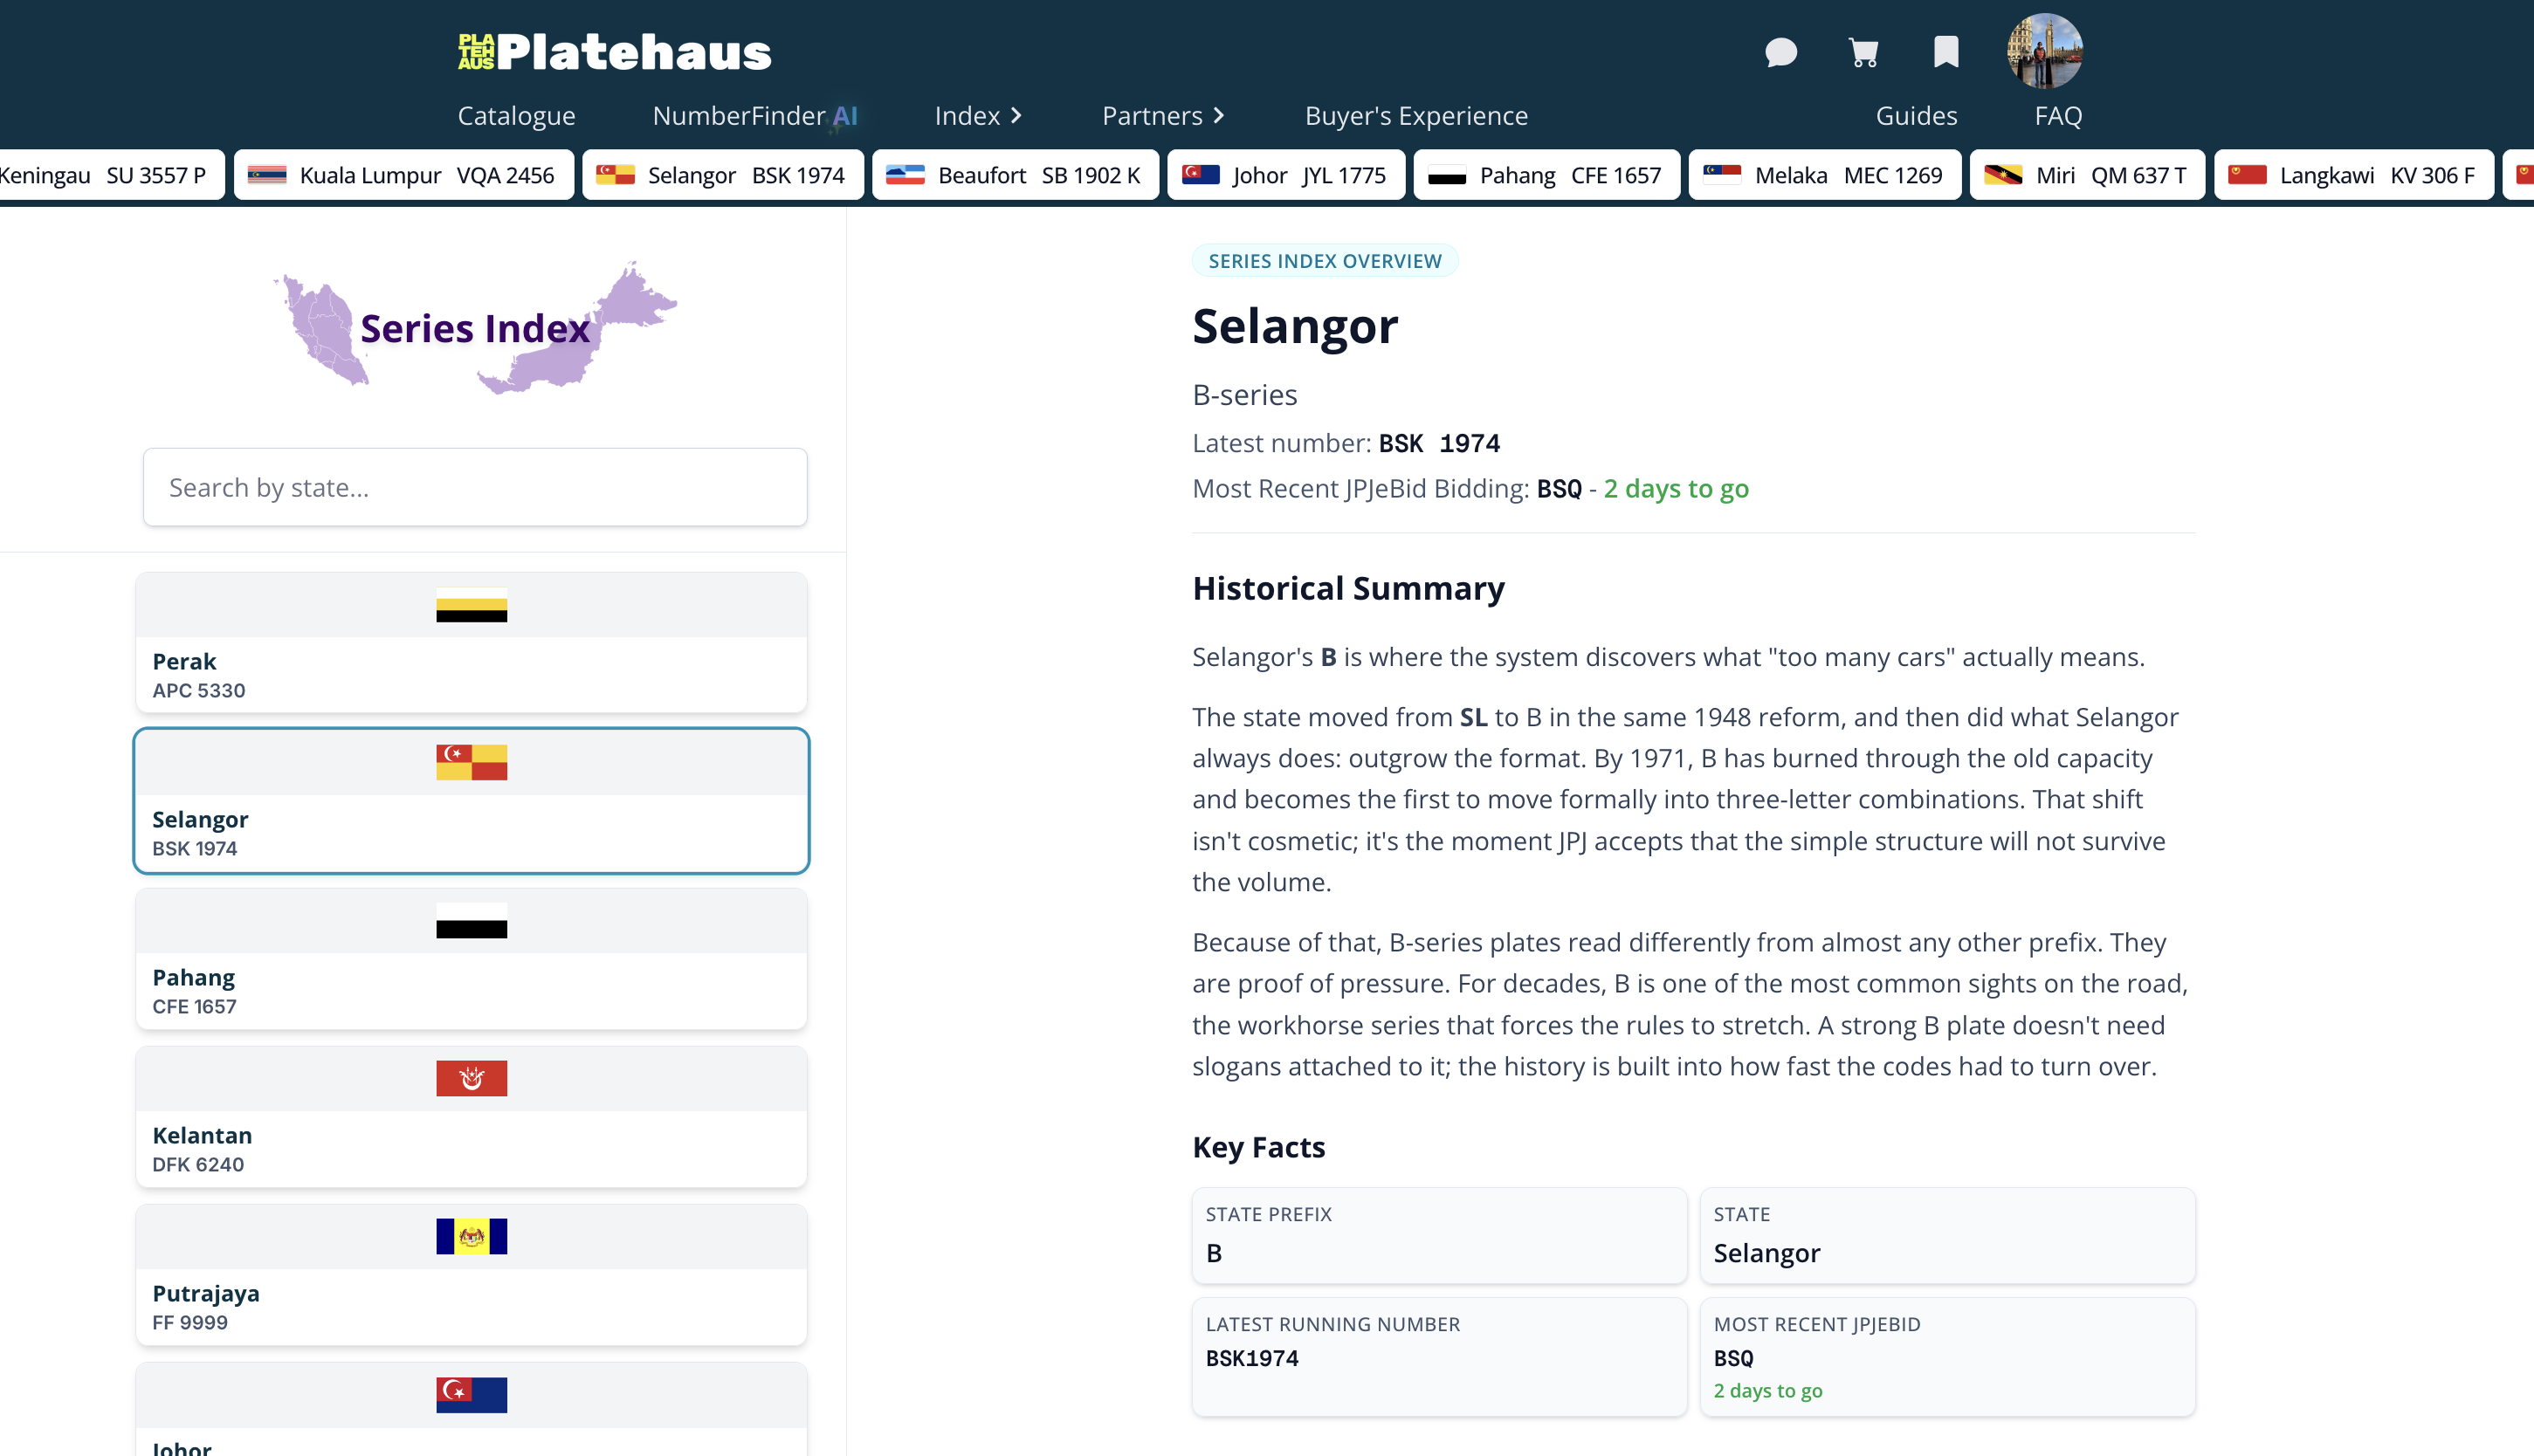Open the chat messages icon
2534x1456 pixels.
pos(1780,52)
